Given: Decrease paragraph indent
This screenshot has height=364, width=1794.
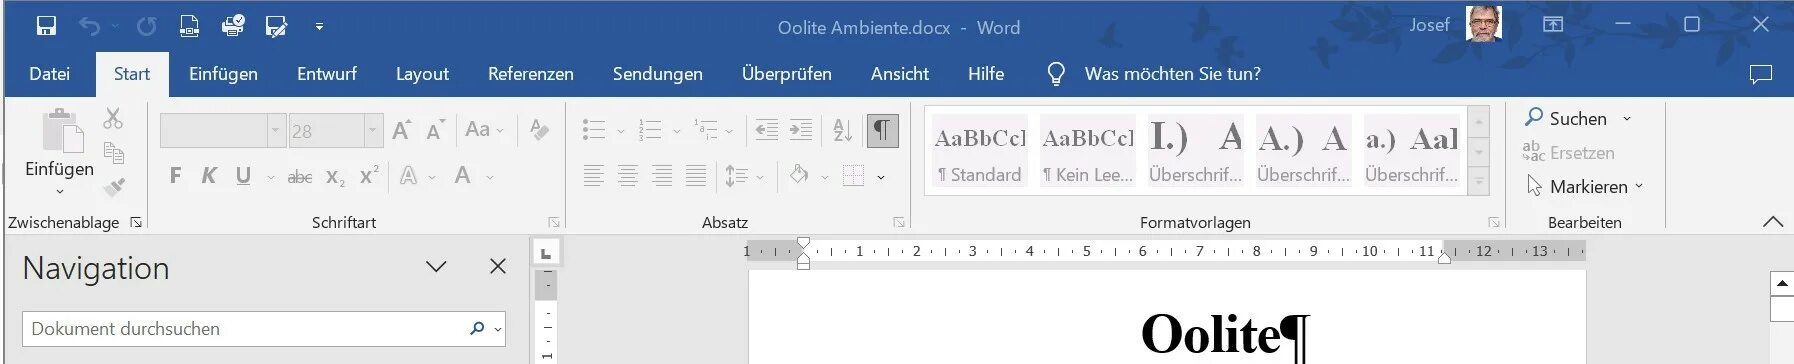Looking at the screenshot, I should [766, 130].
